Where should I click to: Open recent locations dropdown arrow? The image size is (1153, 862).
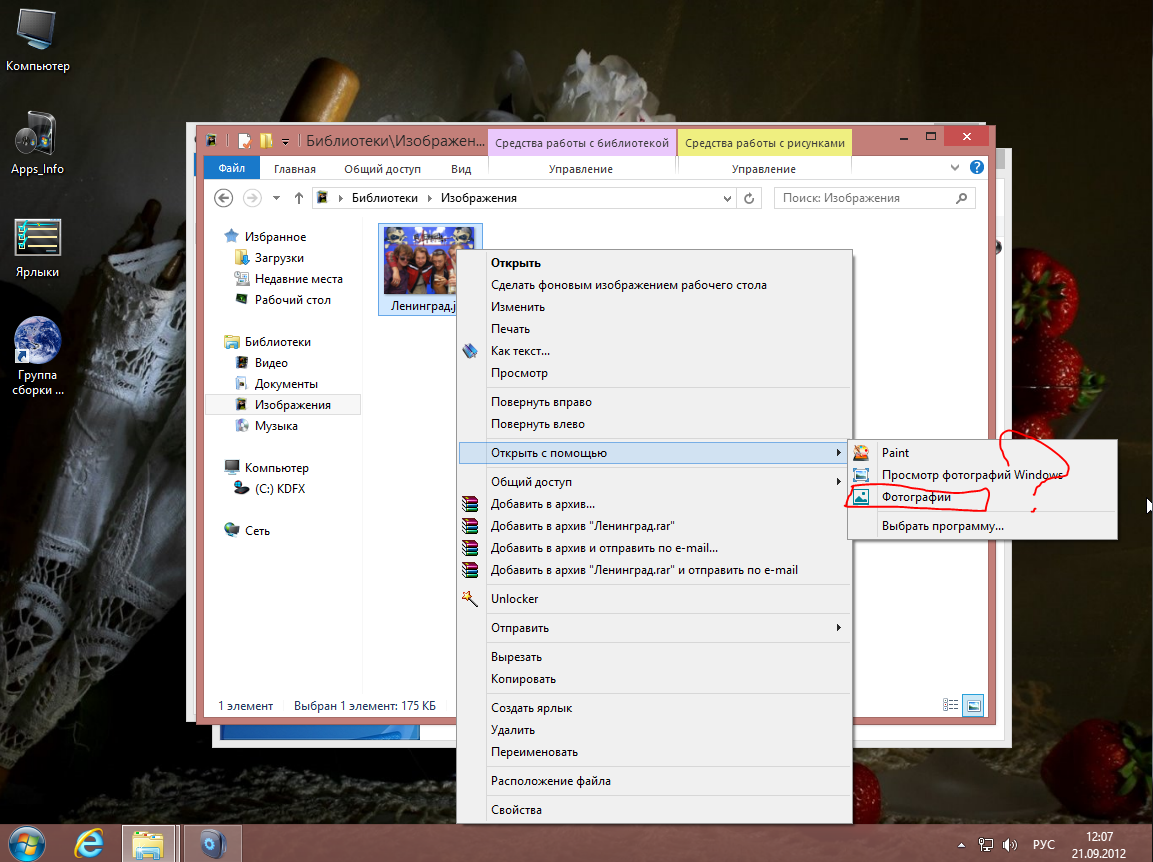(276, 198)
